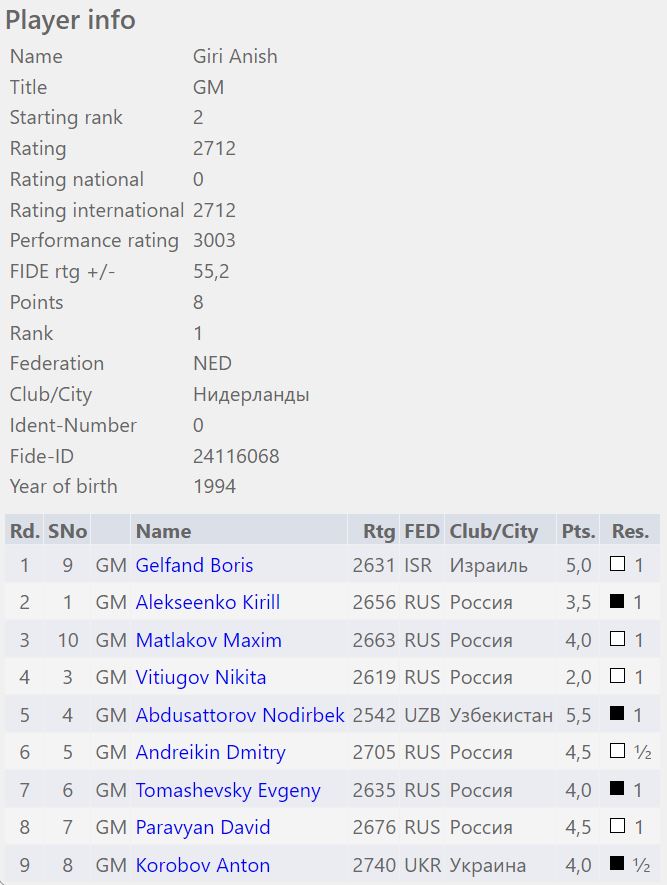Open Gelfand Boris player link
667x885 pixels.
point(194,565)
